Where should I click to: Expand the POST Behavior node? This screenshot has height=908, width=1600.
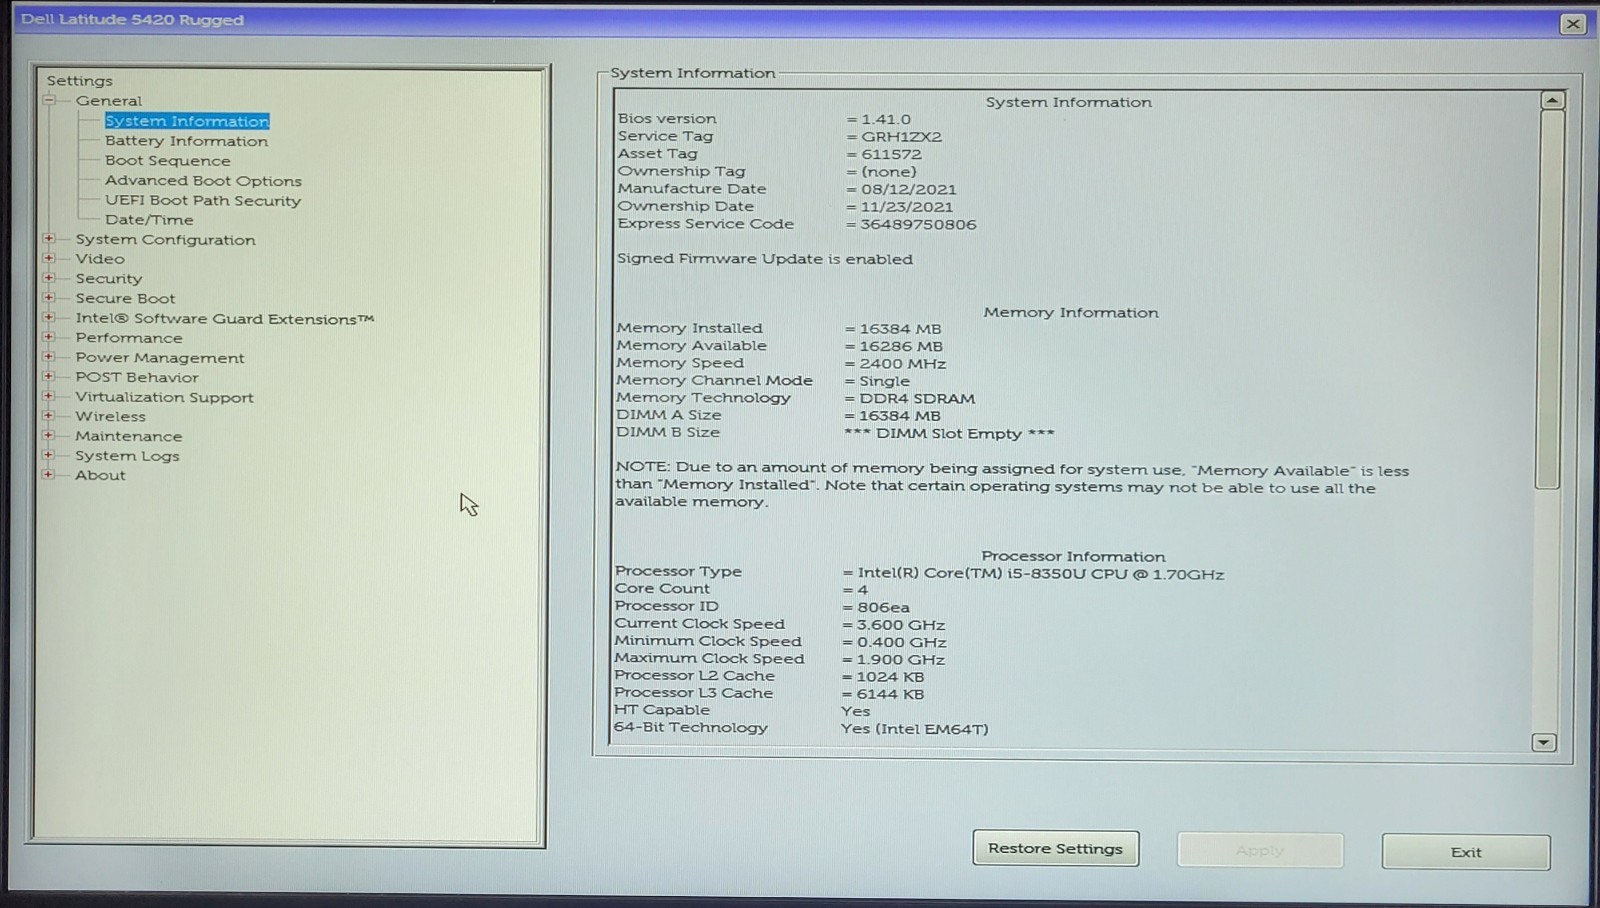(49, 376)
